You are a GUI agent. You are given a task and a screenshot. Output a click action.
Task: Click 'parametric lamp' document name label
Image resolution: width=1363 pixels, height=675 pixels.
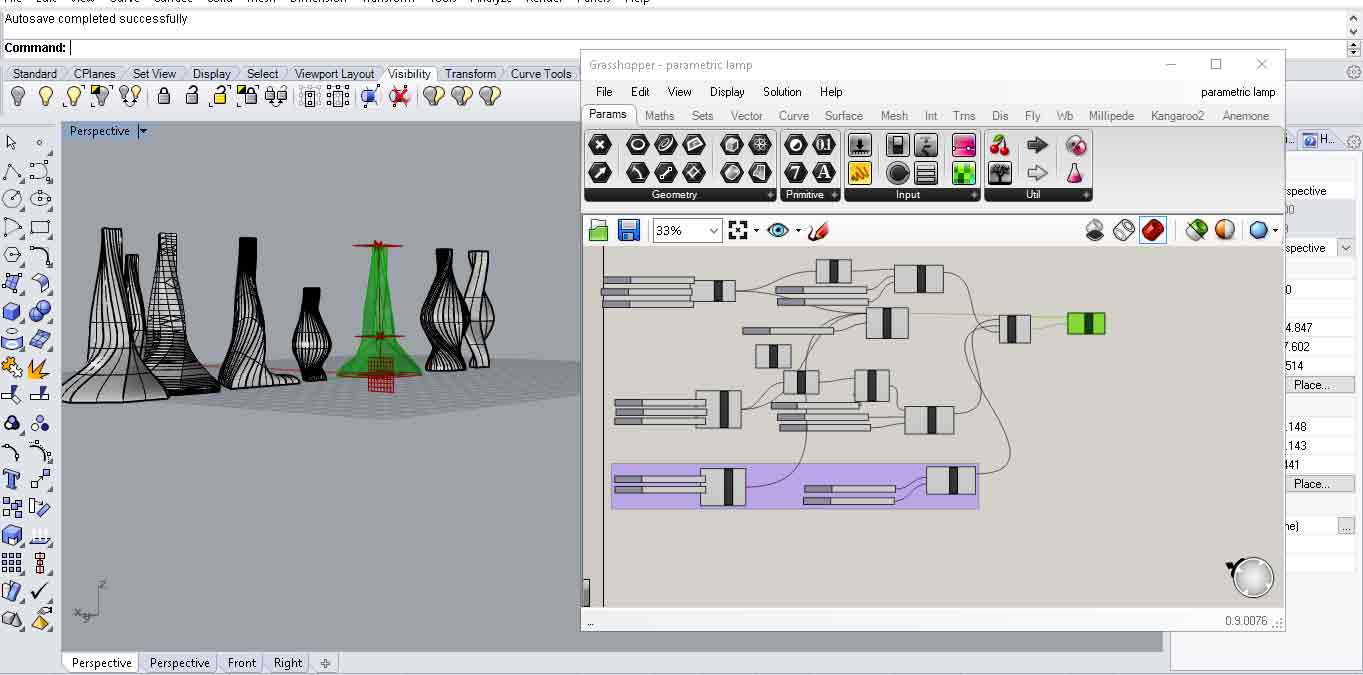pos(1238,92)
